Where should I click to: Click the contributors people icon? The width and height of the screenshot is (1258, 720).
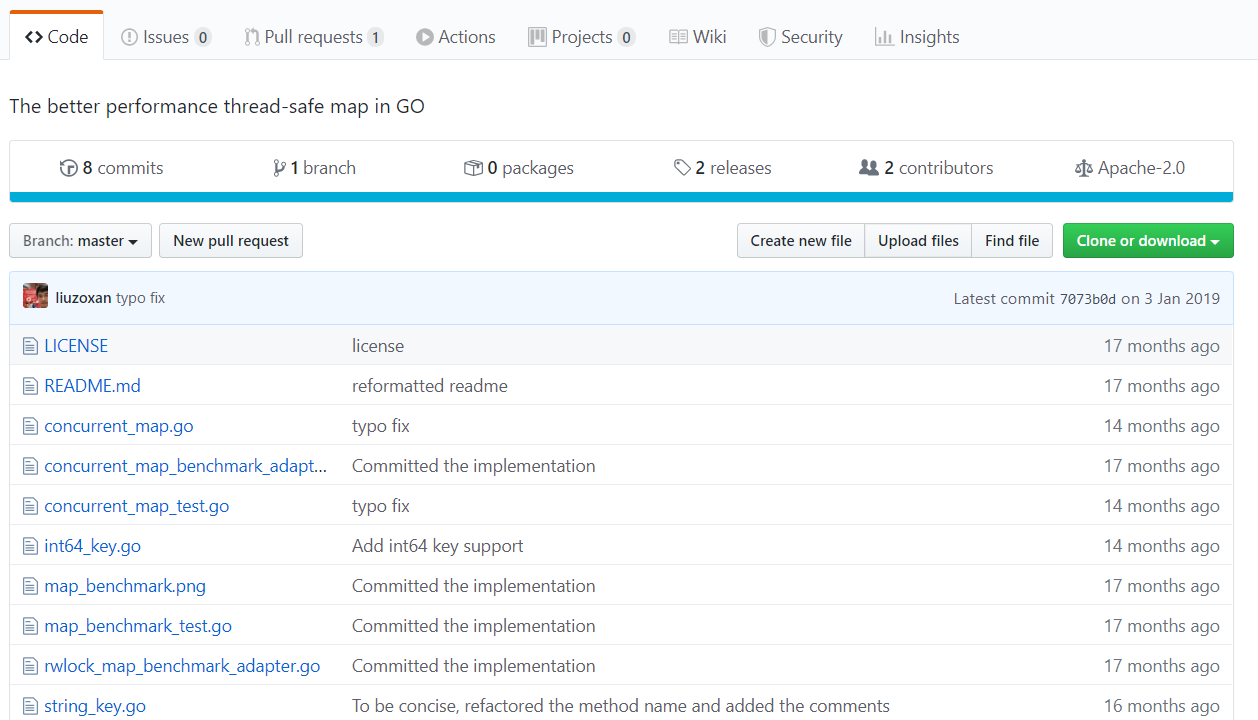pos(869,168)
